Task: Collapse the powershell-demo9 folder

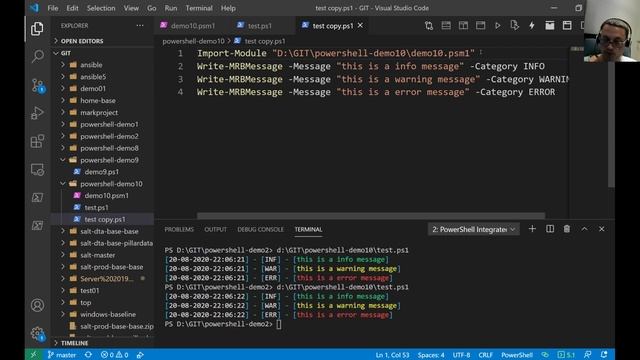Action: pos(109,160)
